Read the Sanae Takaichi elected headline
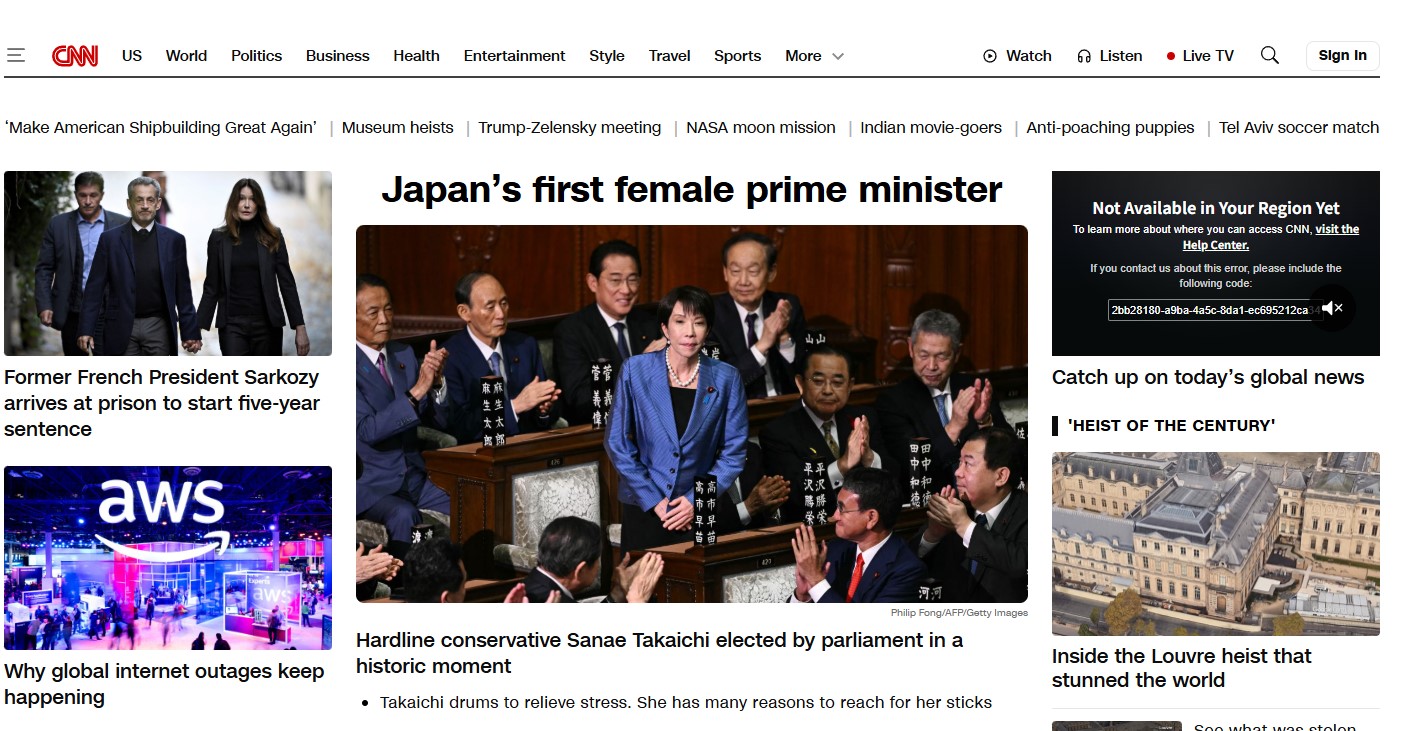Image resolution: width=1411 pixels, height=731 pixels. tap(659, 653)
